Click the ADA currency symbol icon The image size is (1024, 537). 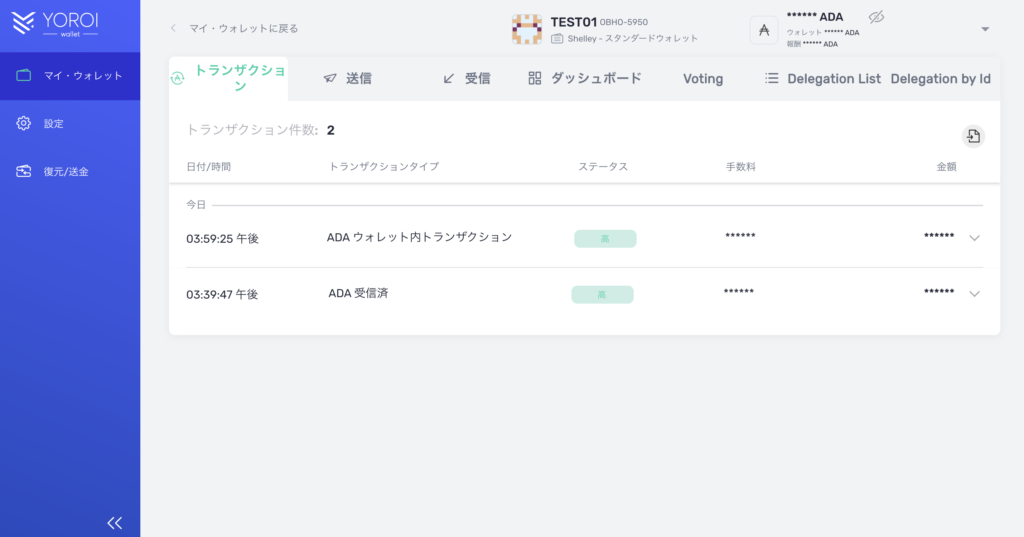[764, 30]
